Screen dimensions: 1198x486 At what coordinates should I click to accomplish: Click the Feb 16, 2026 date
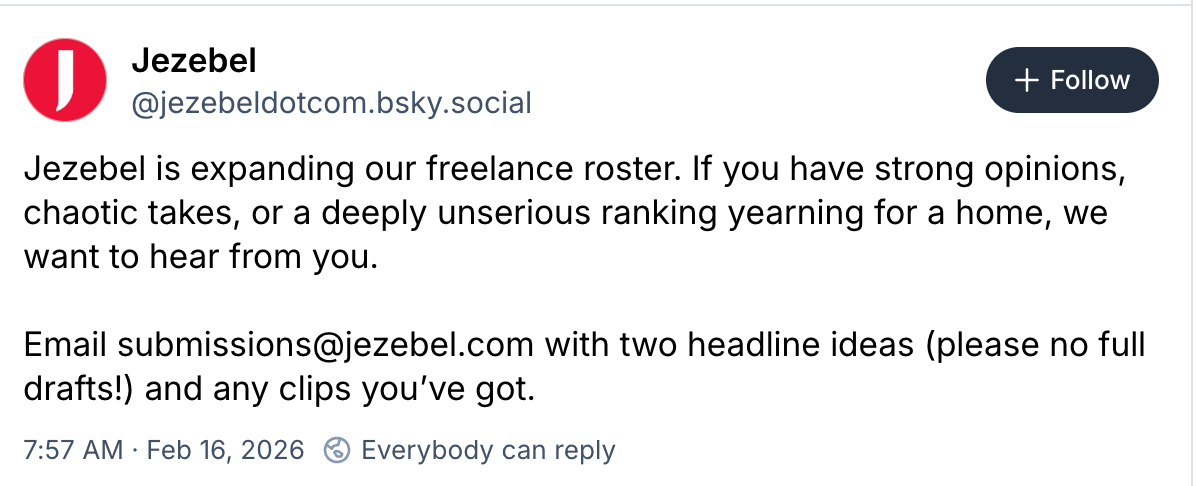(x=225, y=450)
